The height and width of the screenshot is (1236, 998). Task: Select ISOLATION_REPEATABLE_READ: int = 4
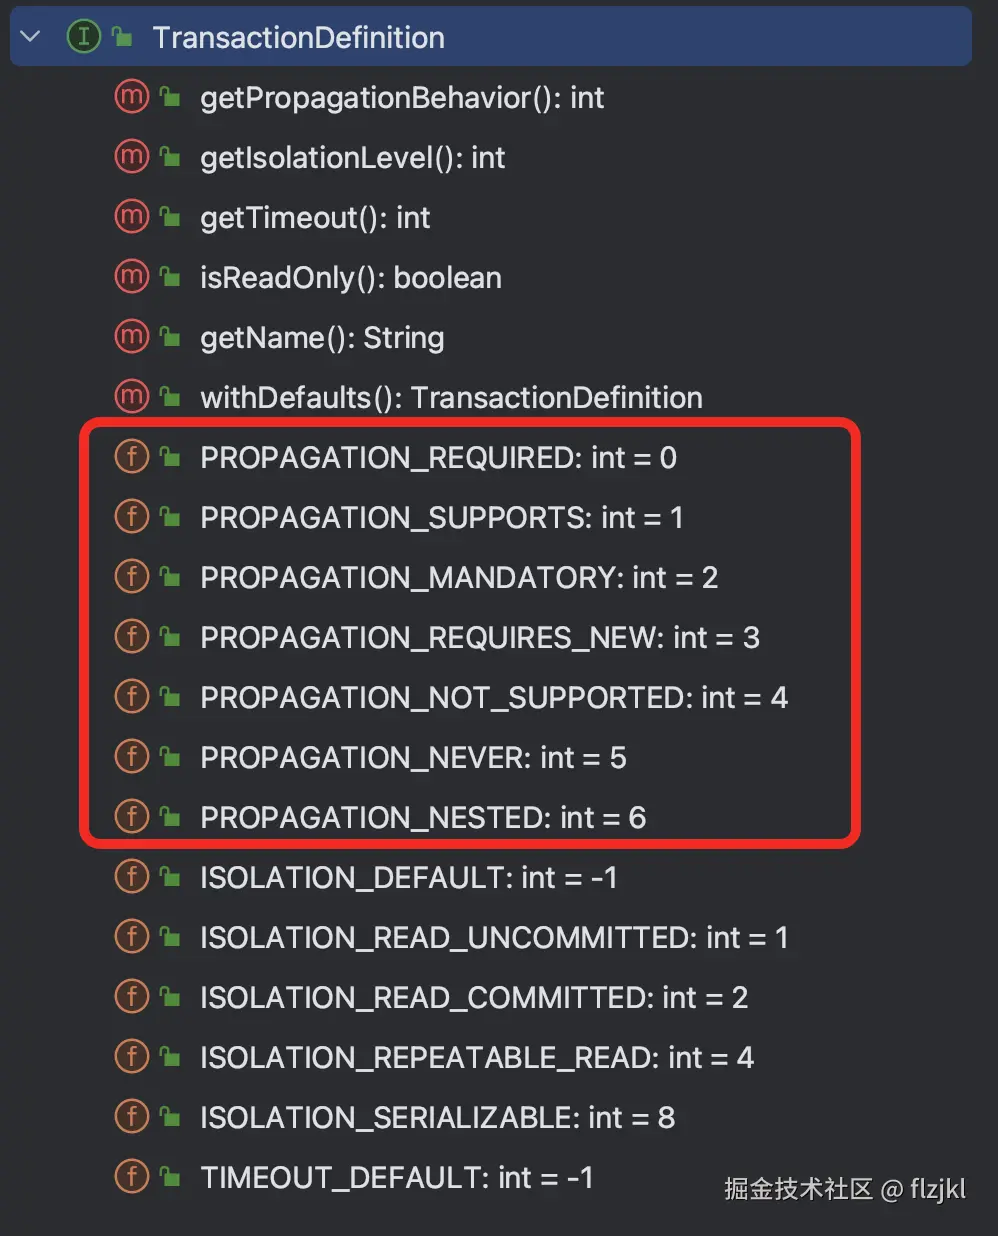pyautogui.click(x=477, y=1057)
